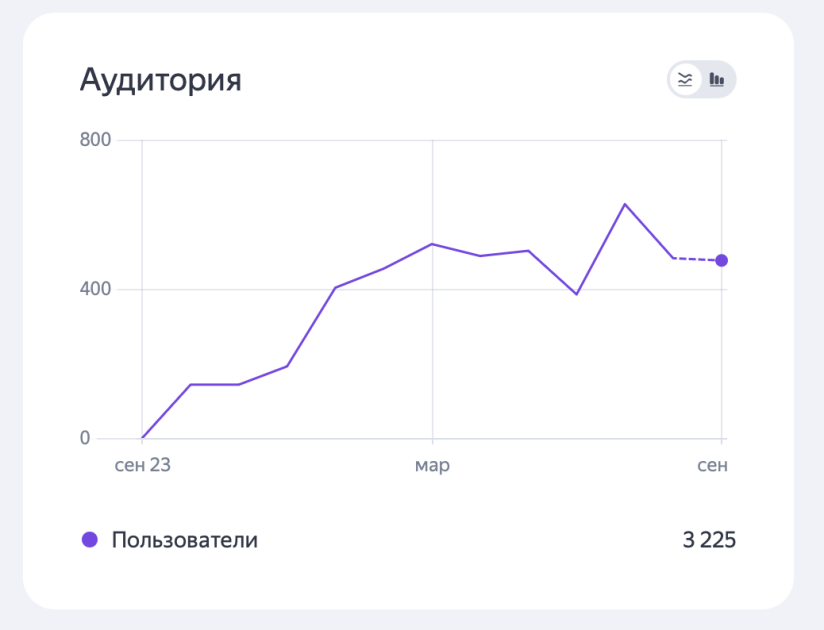Click the мар axis label

[x=432, y=466]
